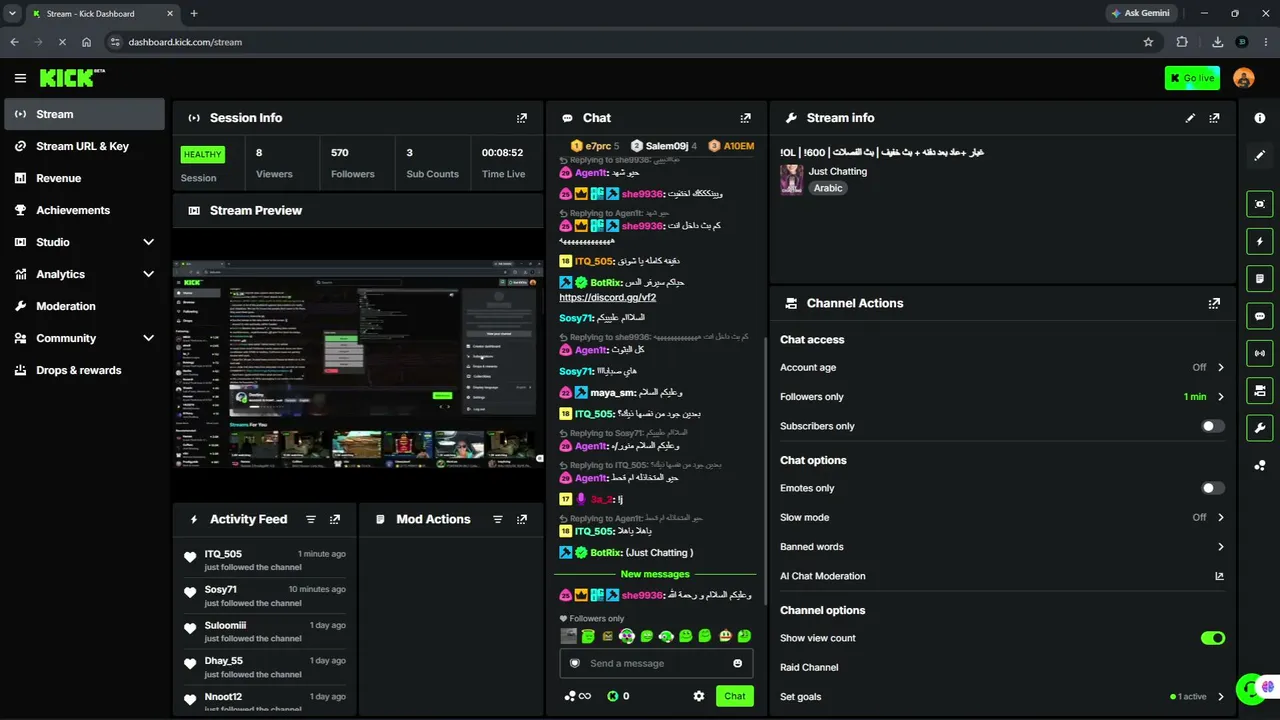This screenshot has height=720, width=1280.
Task: Open the emoji picker in message box
Action: pos(738,663)
